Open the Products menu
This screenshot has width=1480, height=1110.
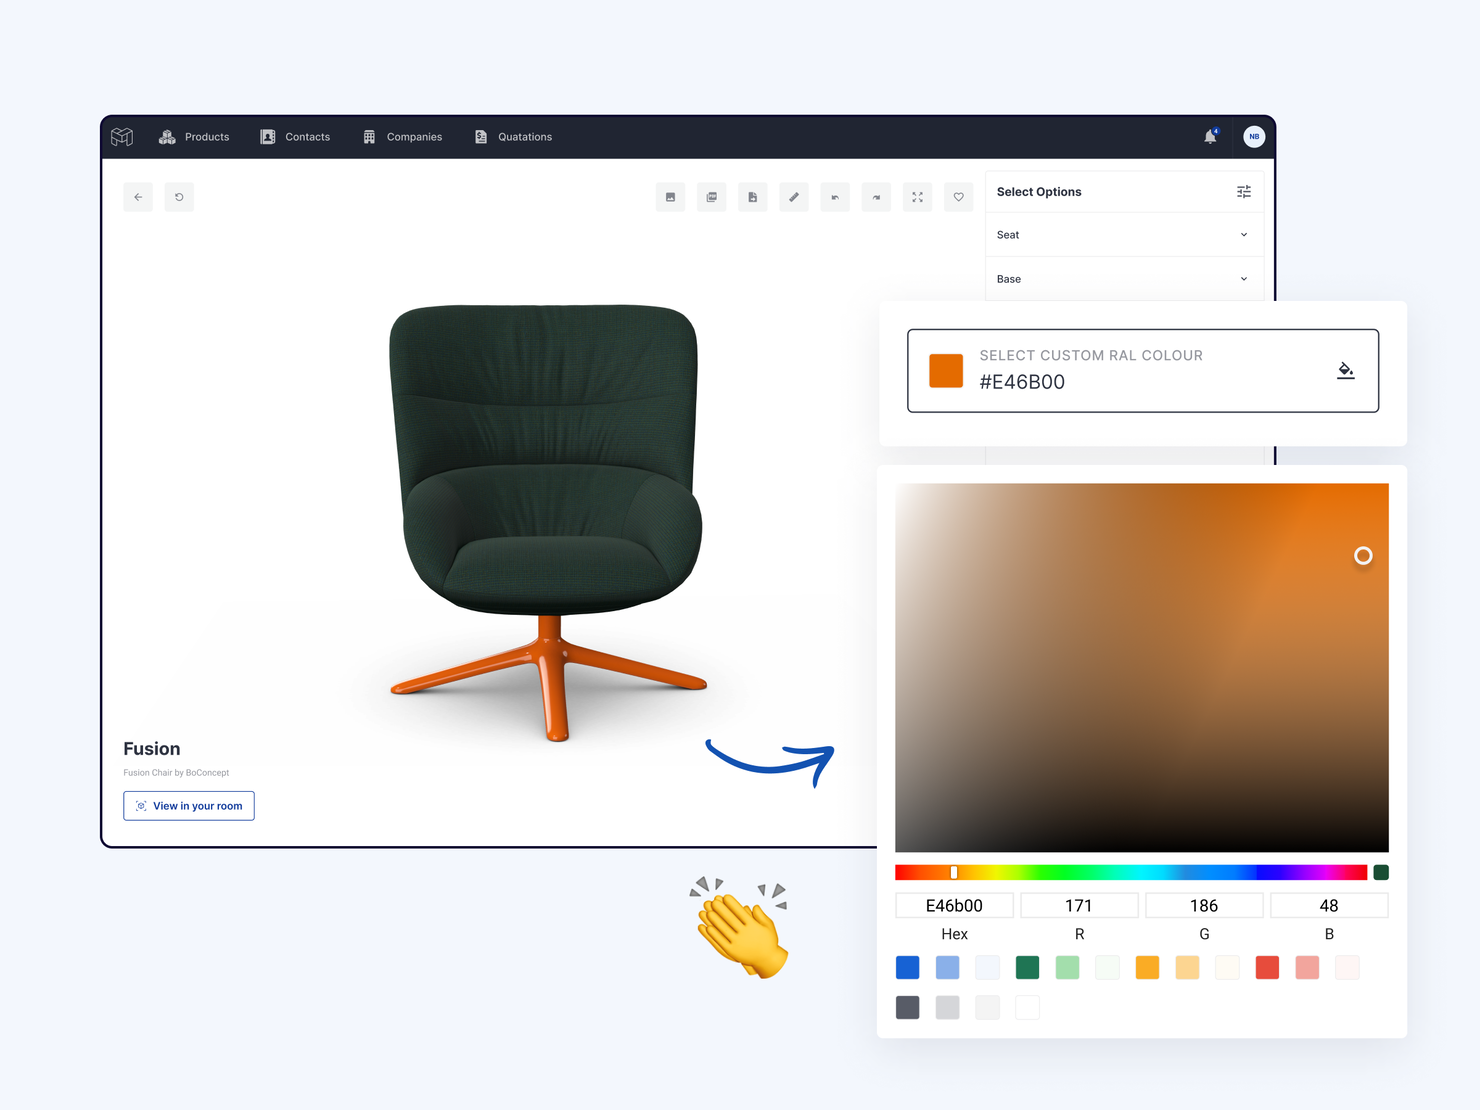[194, 137]
